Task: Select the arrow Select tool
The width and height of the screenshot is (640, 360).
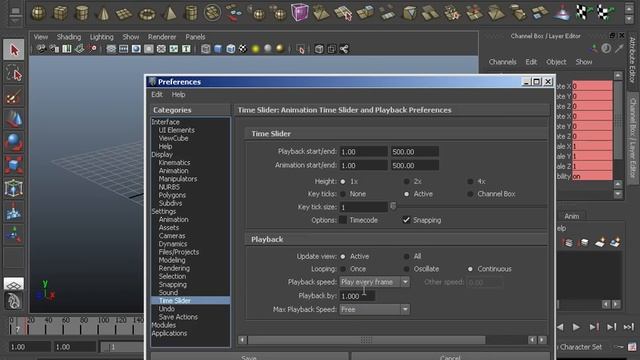Action: [14, 50]
